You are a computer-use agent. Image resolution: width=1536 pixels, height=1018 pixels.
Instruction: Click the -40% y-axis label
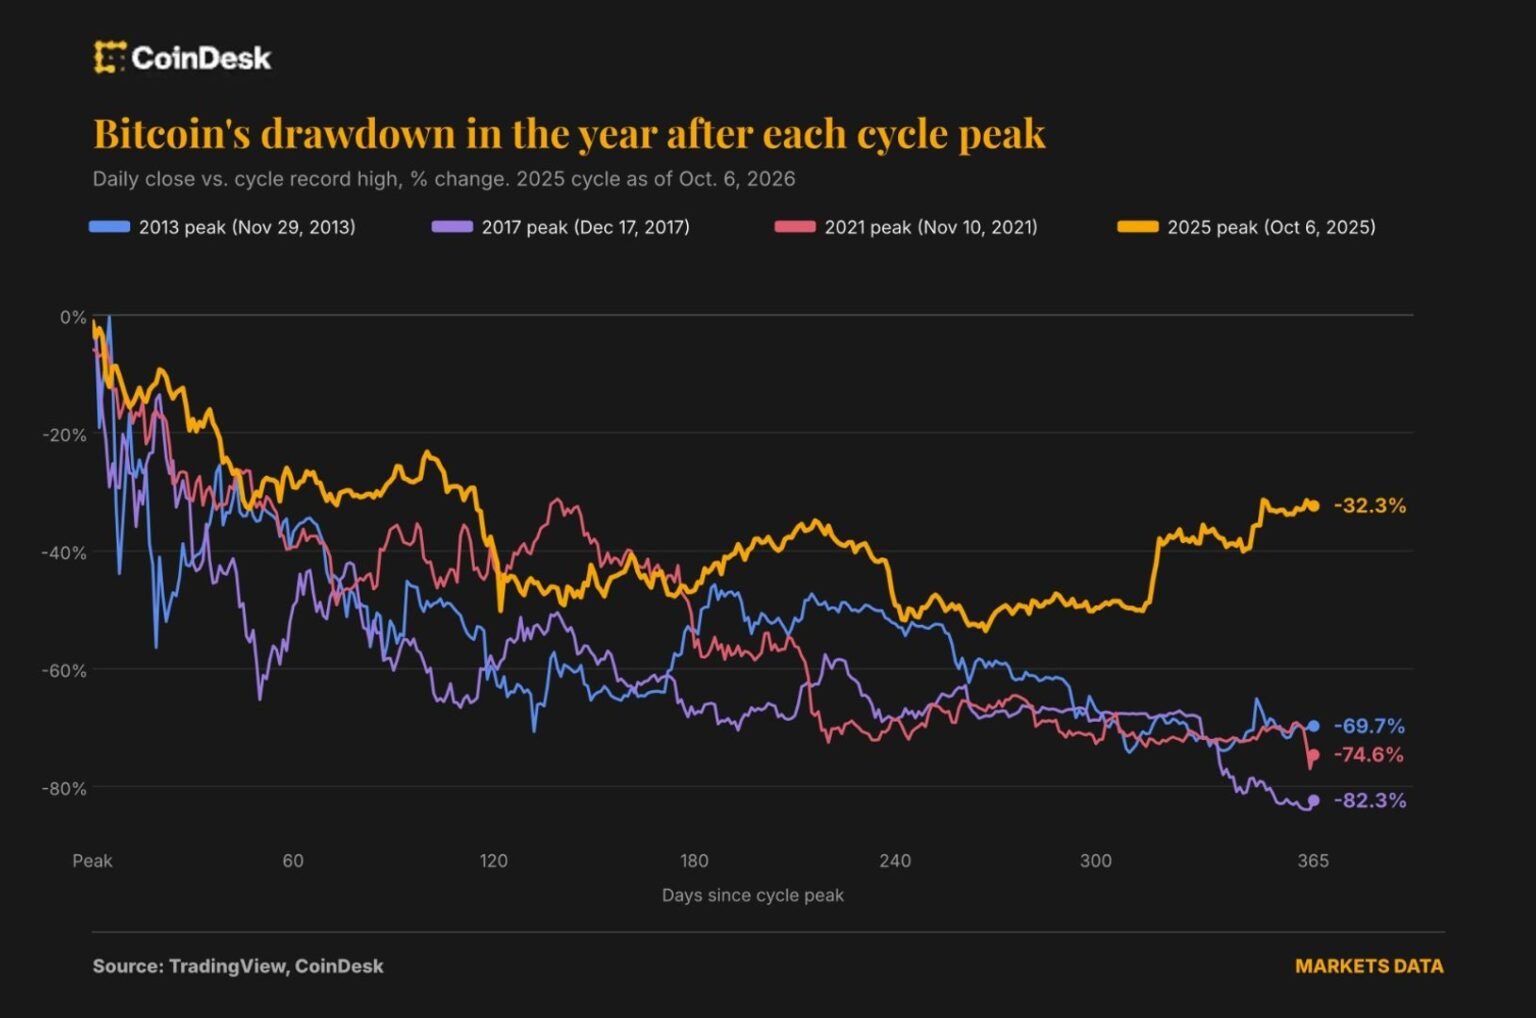tap(64, 553)
